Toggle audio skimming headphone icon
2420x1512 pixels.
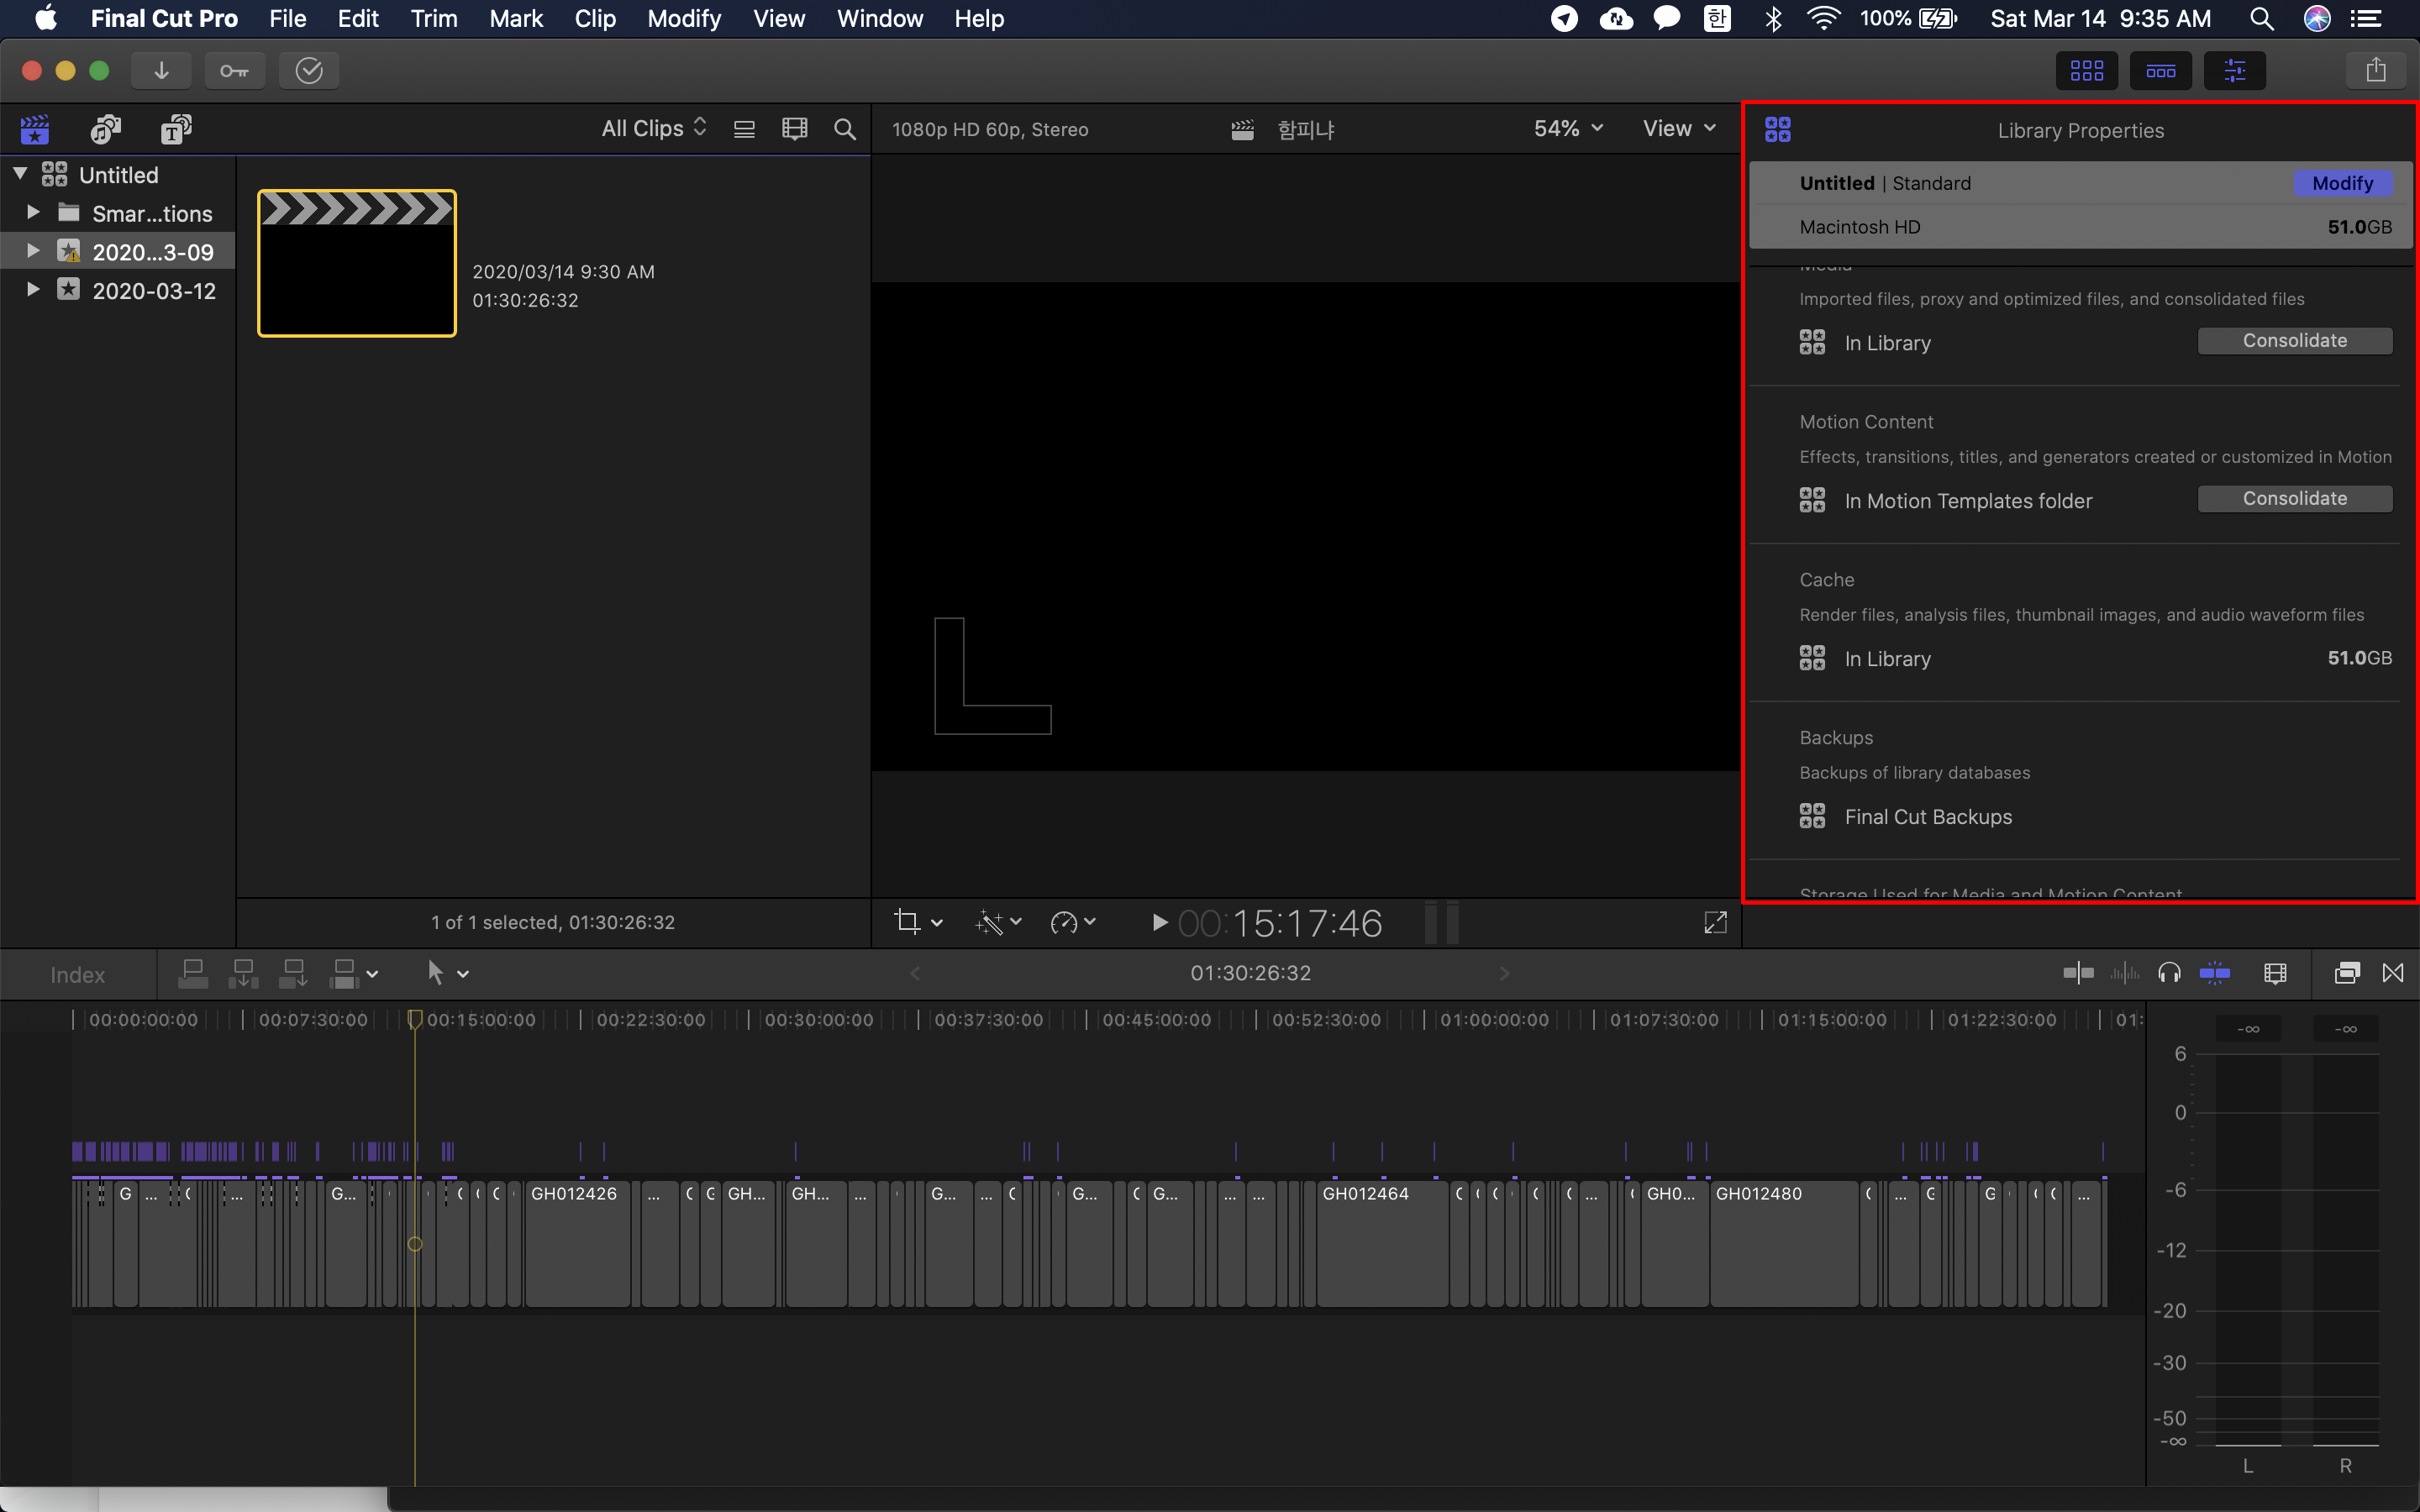coord(2169,973)
